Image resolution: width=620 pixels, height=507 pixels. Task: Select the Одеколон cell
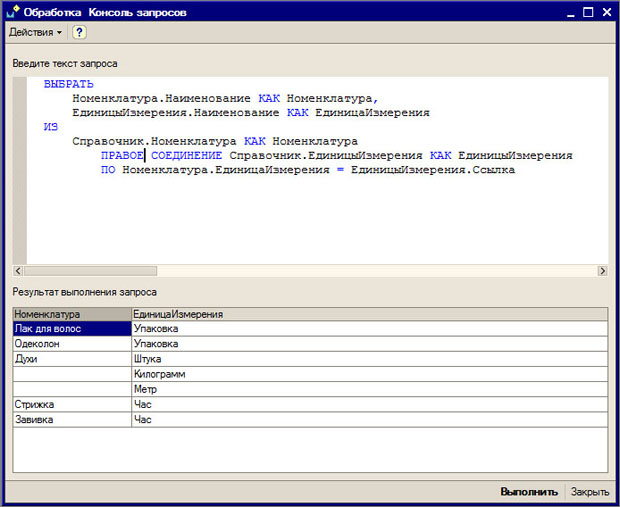pyautogui.click(x=72, y=344)
